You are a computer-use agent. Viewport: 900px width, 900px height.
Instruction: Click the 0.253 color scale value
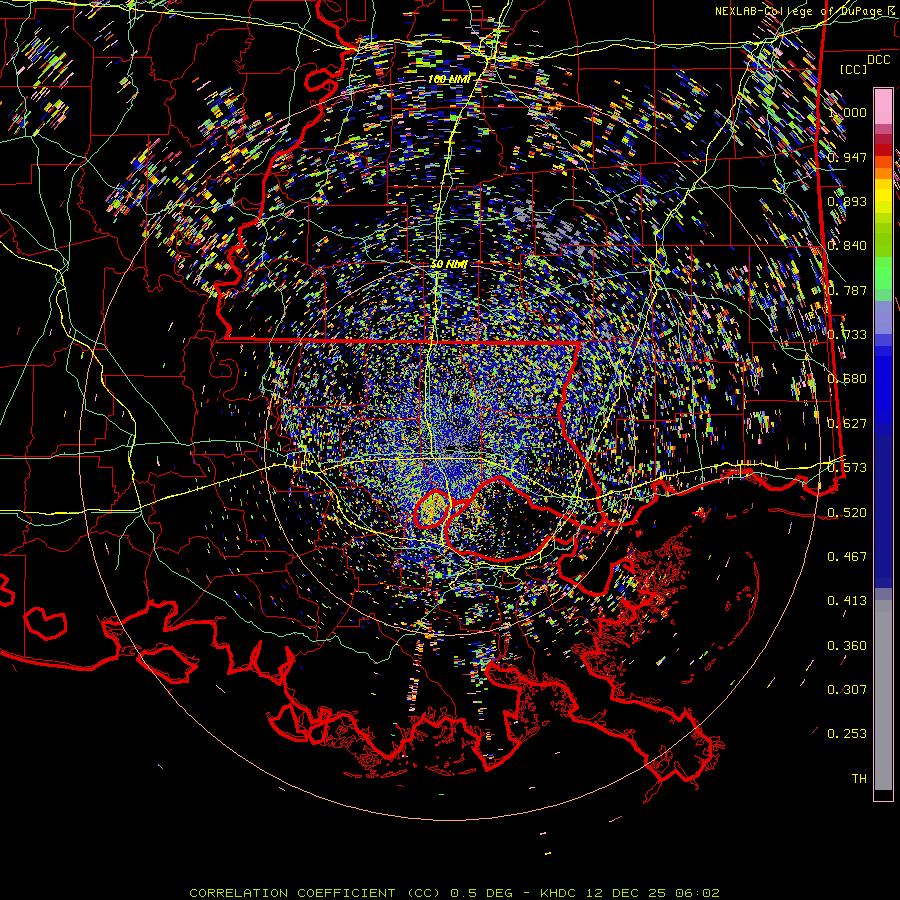click(847, 734)
